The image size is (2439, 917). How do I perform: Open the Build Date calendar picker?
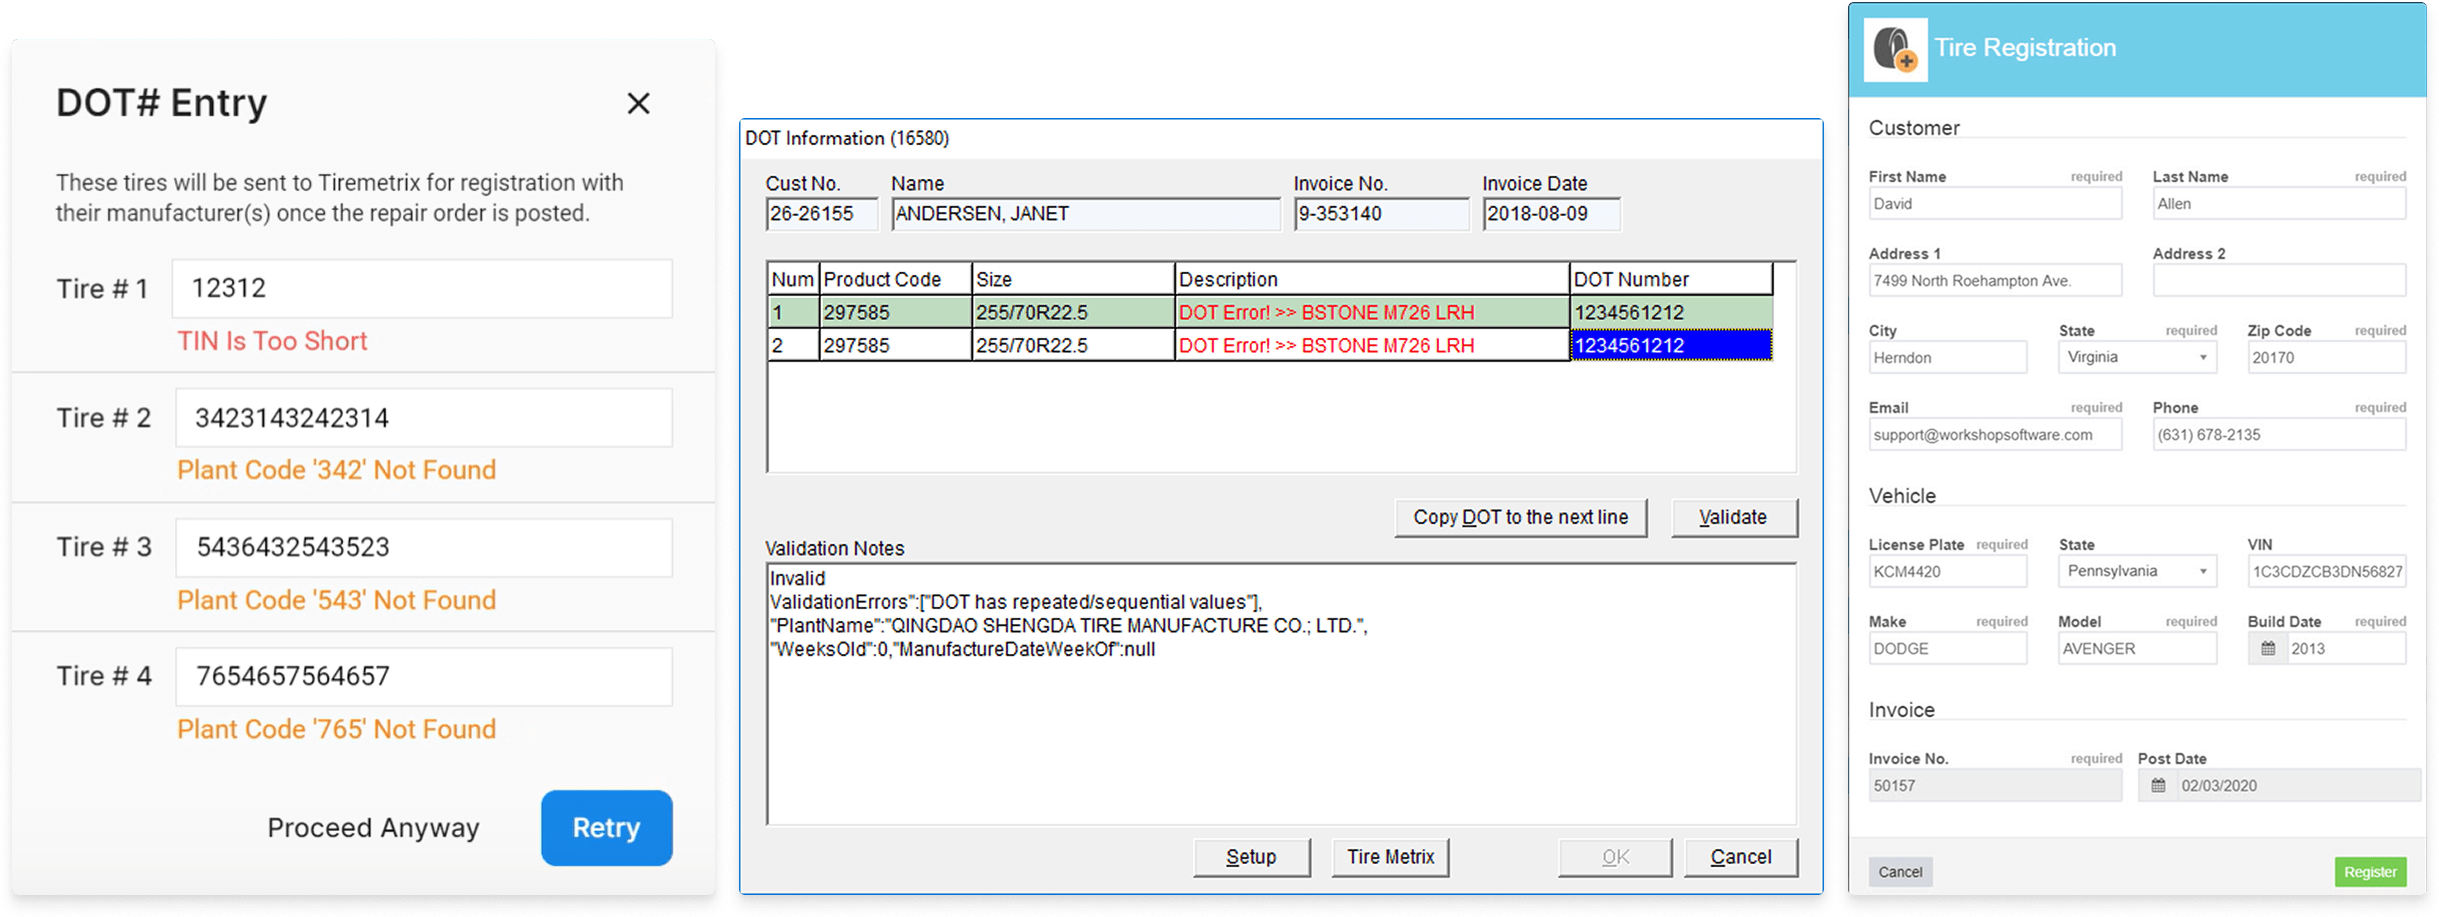click(x=2268, y=648)
